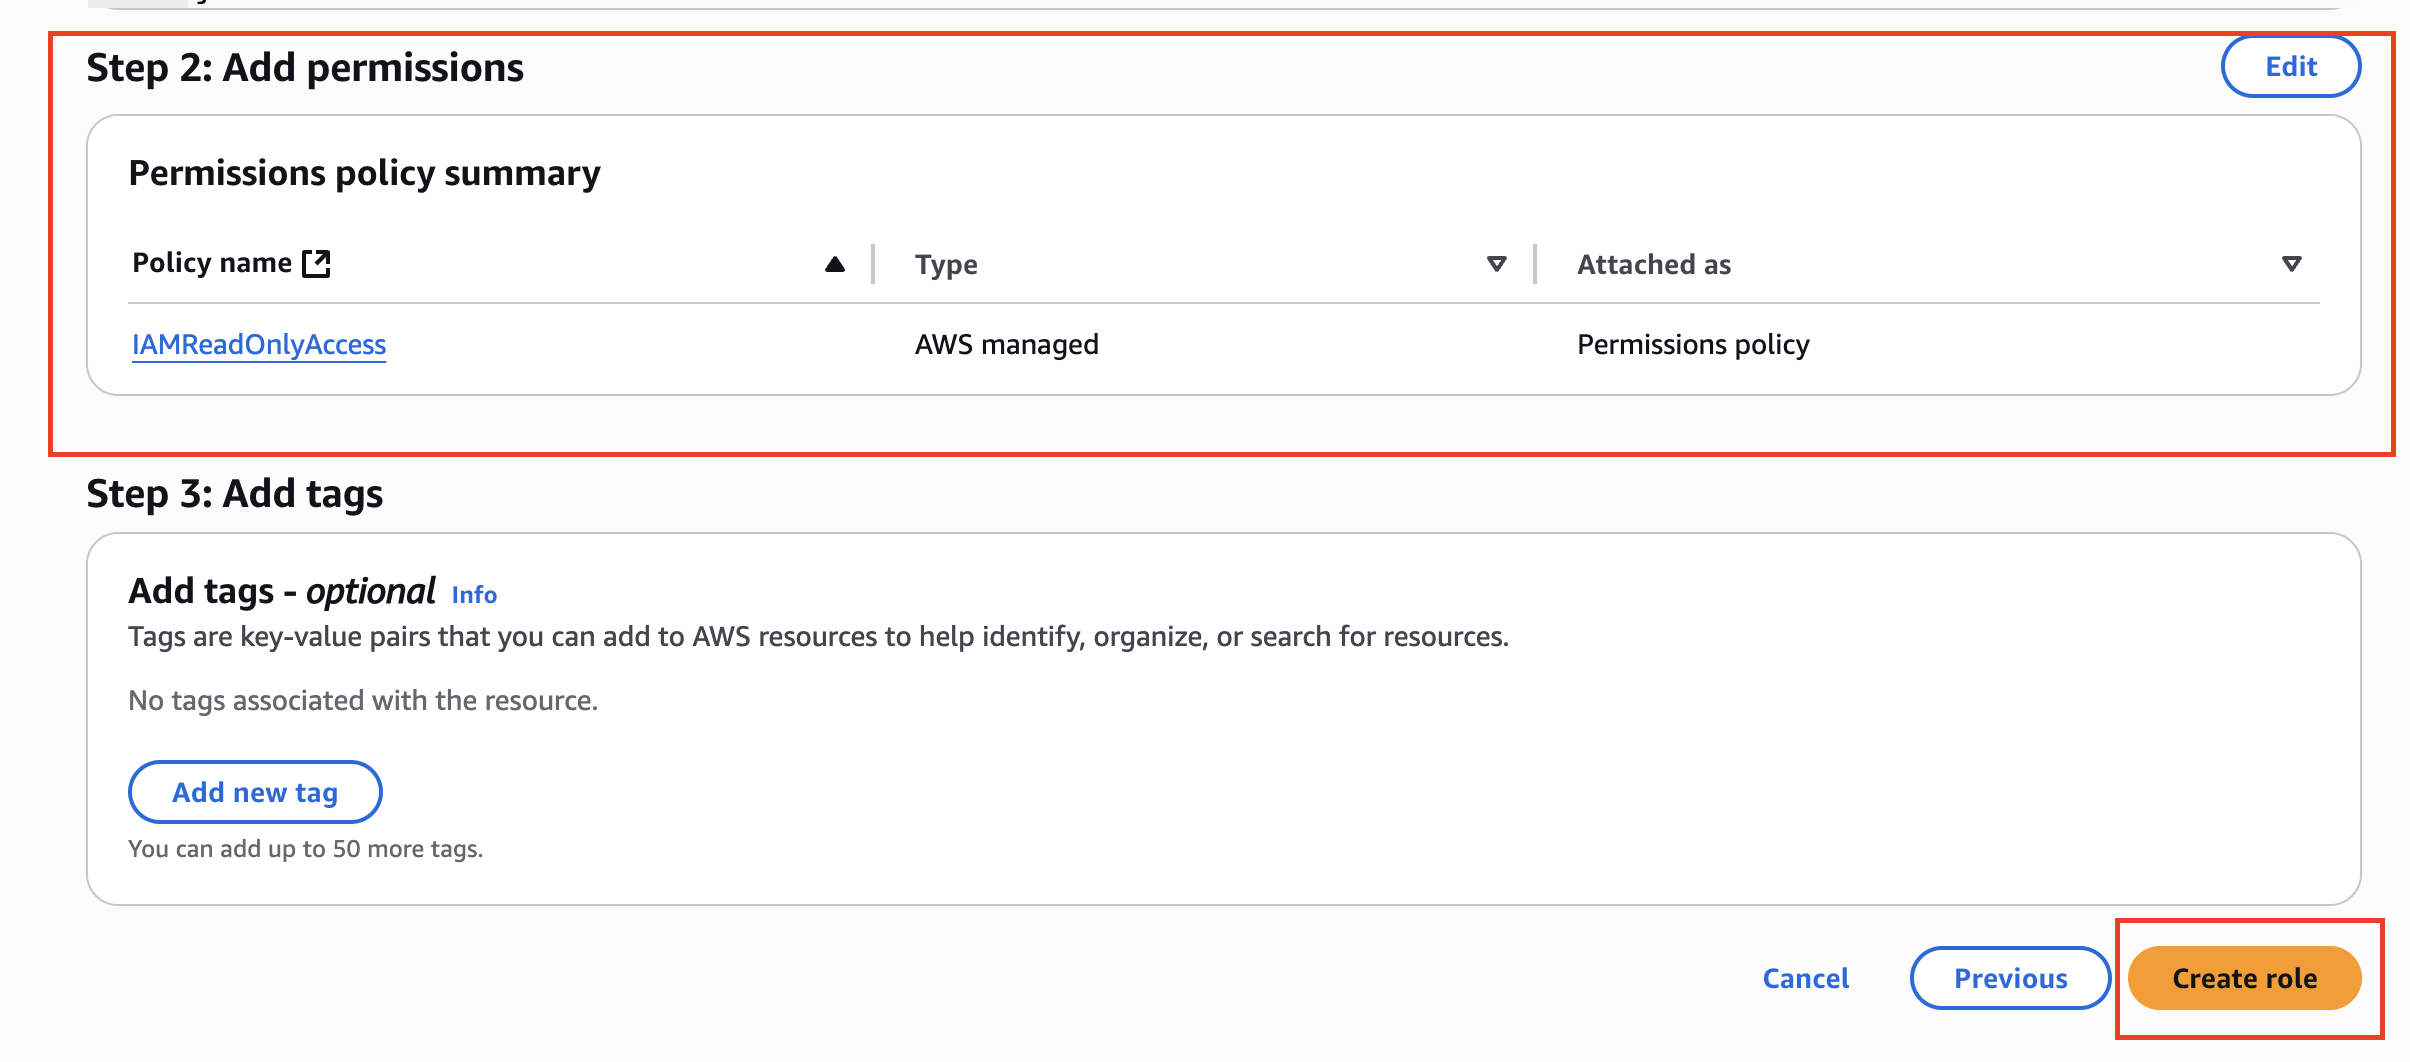Viewport: 2410px width, 1062px height.
Task: Sort the Type column using its arrow
Action: coord(1496,264)
